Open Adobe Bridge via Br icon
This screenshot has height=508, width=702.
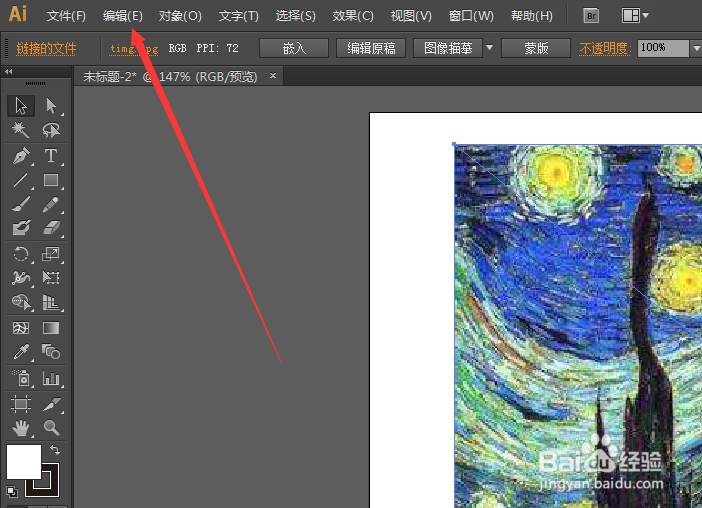point(591,16)
